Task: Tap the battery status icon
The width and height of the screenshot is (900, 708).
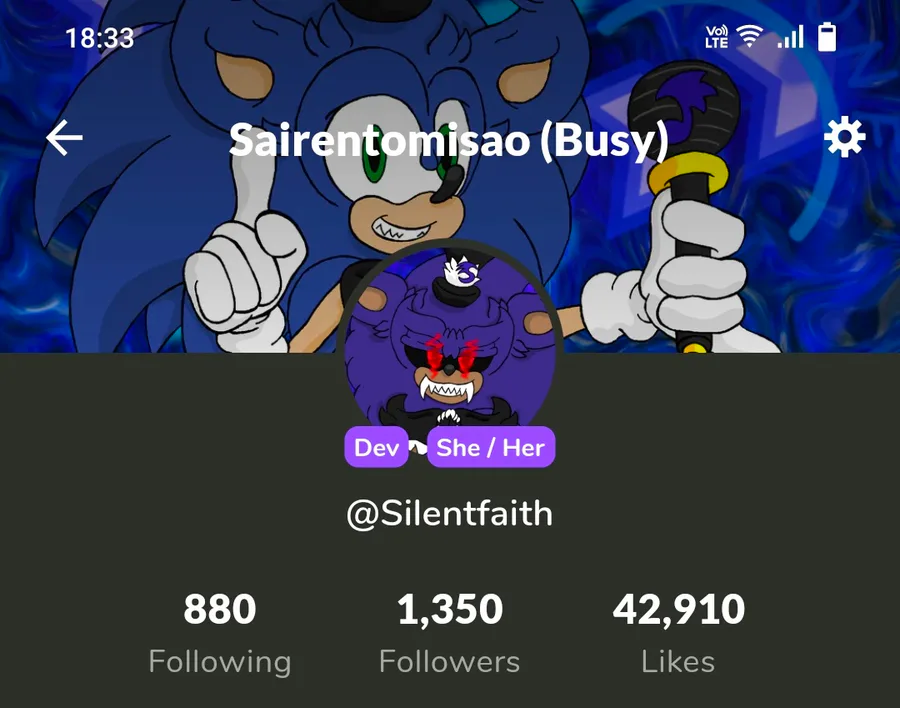Action: click(x=827, y=37)
